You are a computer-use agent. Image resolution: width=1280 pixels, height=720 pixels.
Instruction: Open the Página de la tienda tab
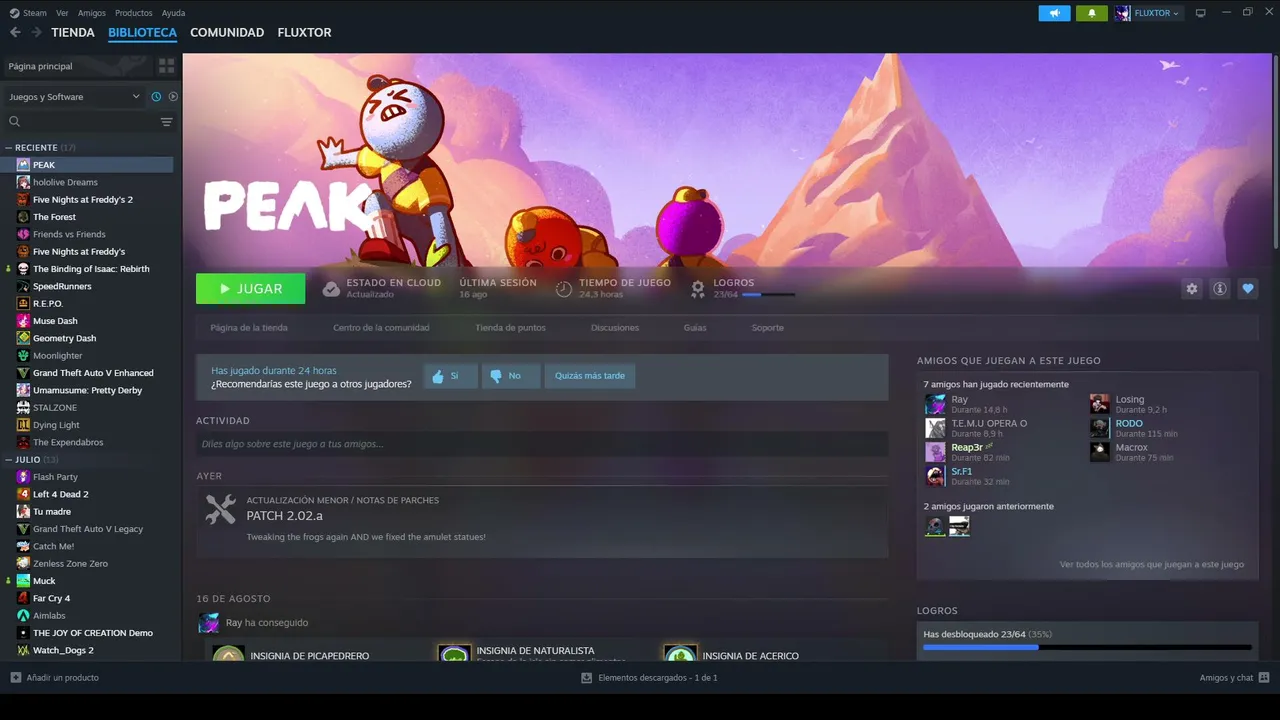point(249,328)
